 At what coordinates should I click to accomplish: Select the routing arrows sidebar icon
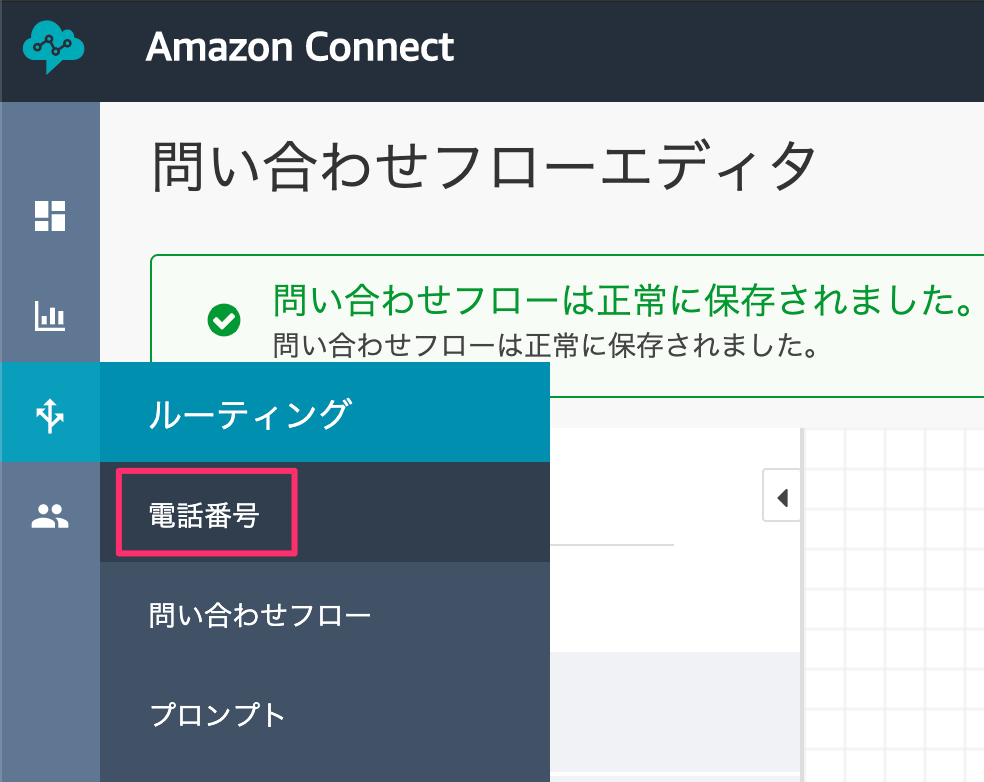(x=50, y=415)
